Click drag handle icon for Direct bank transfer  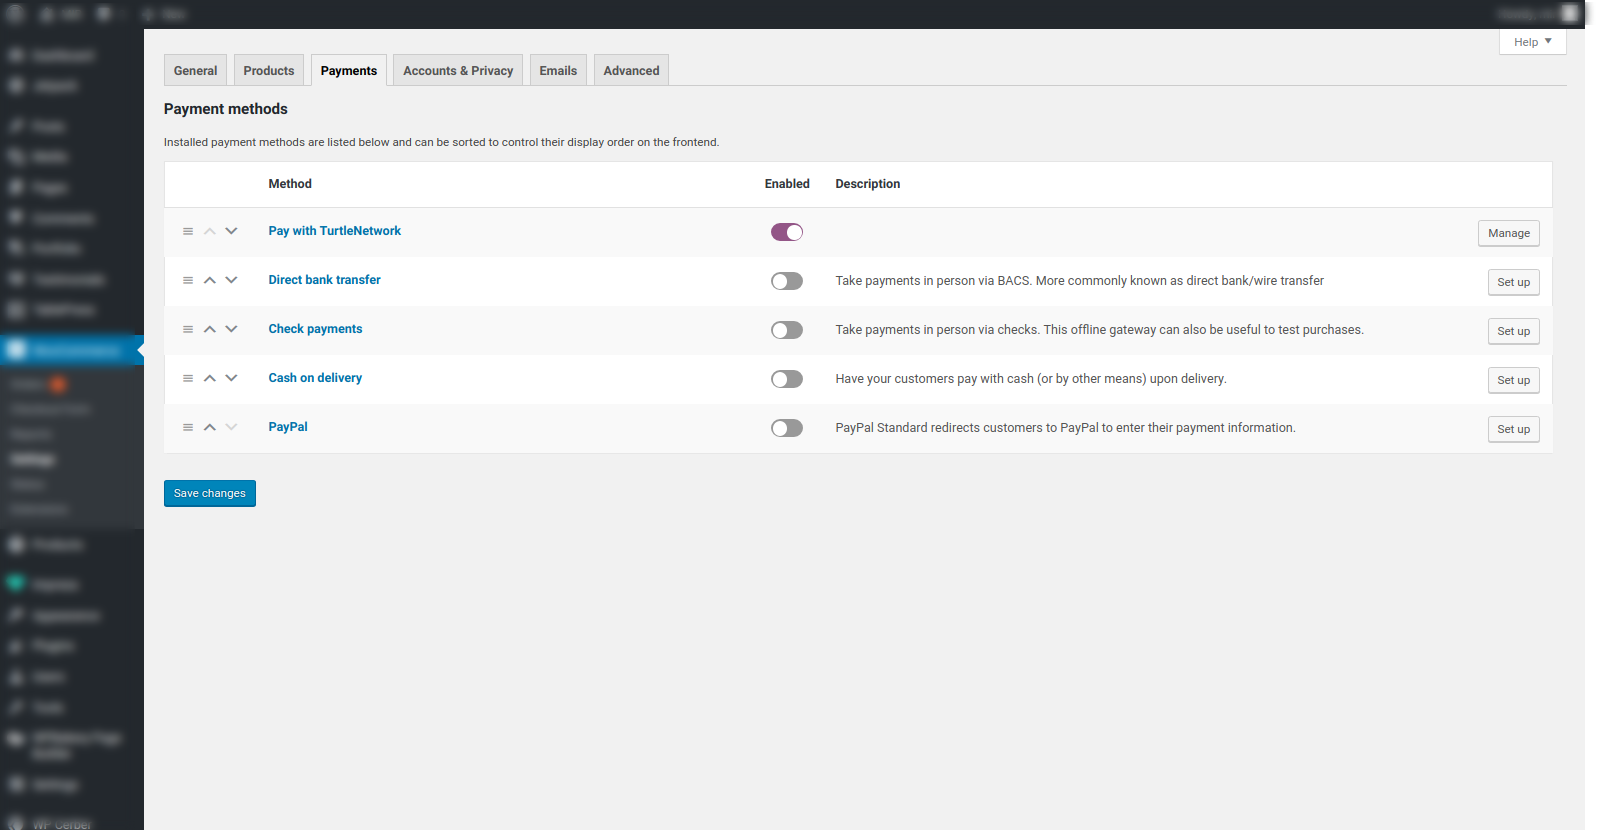click(188, 281)
